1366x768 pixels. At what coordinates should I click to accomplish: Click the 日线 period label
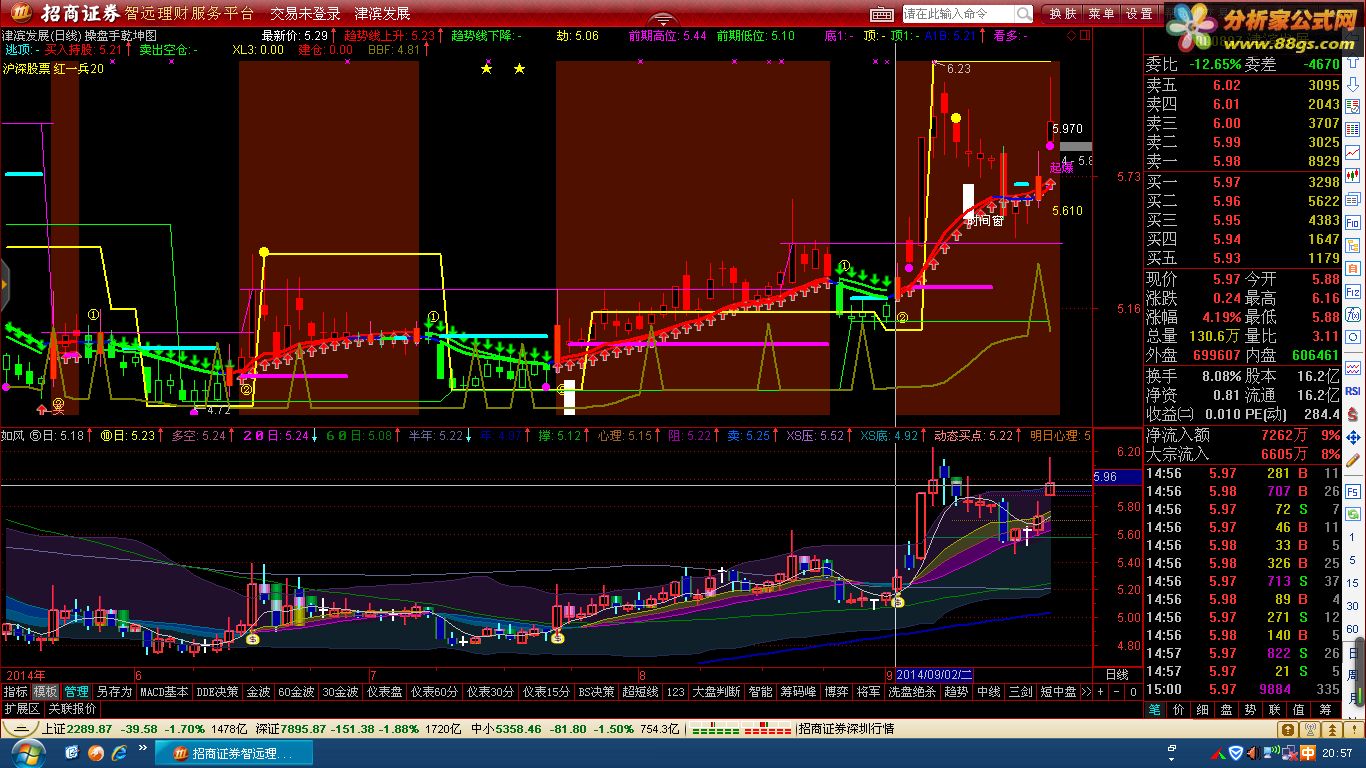[x=1116, y=675]
